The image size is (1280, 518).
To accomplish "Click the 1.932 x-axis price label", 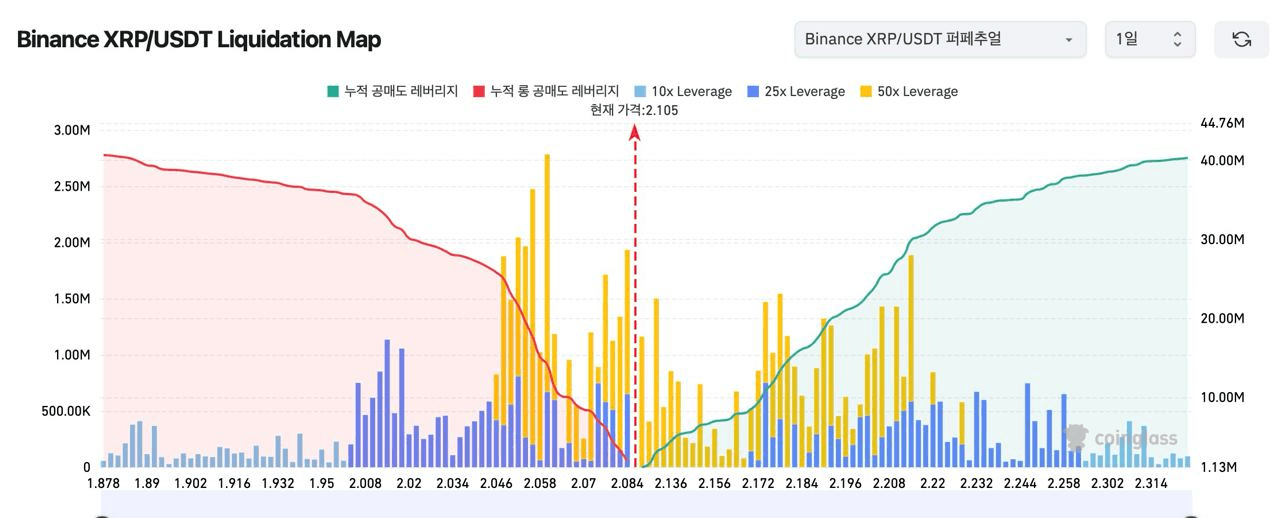I will (x=278, y=484).
